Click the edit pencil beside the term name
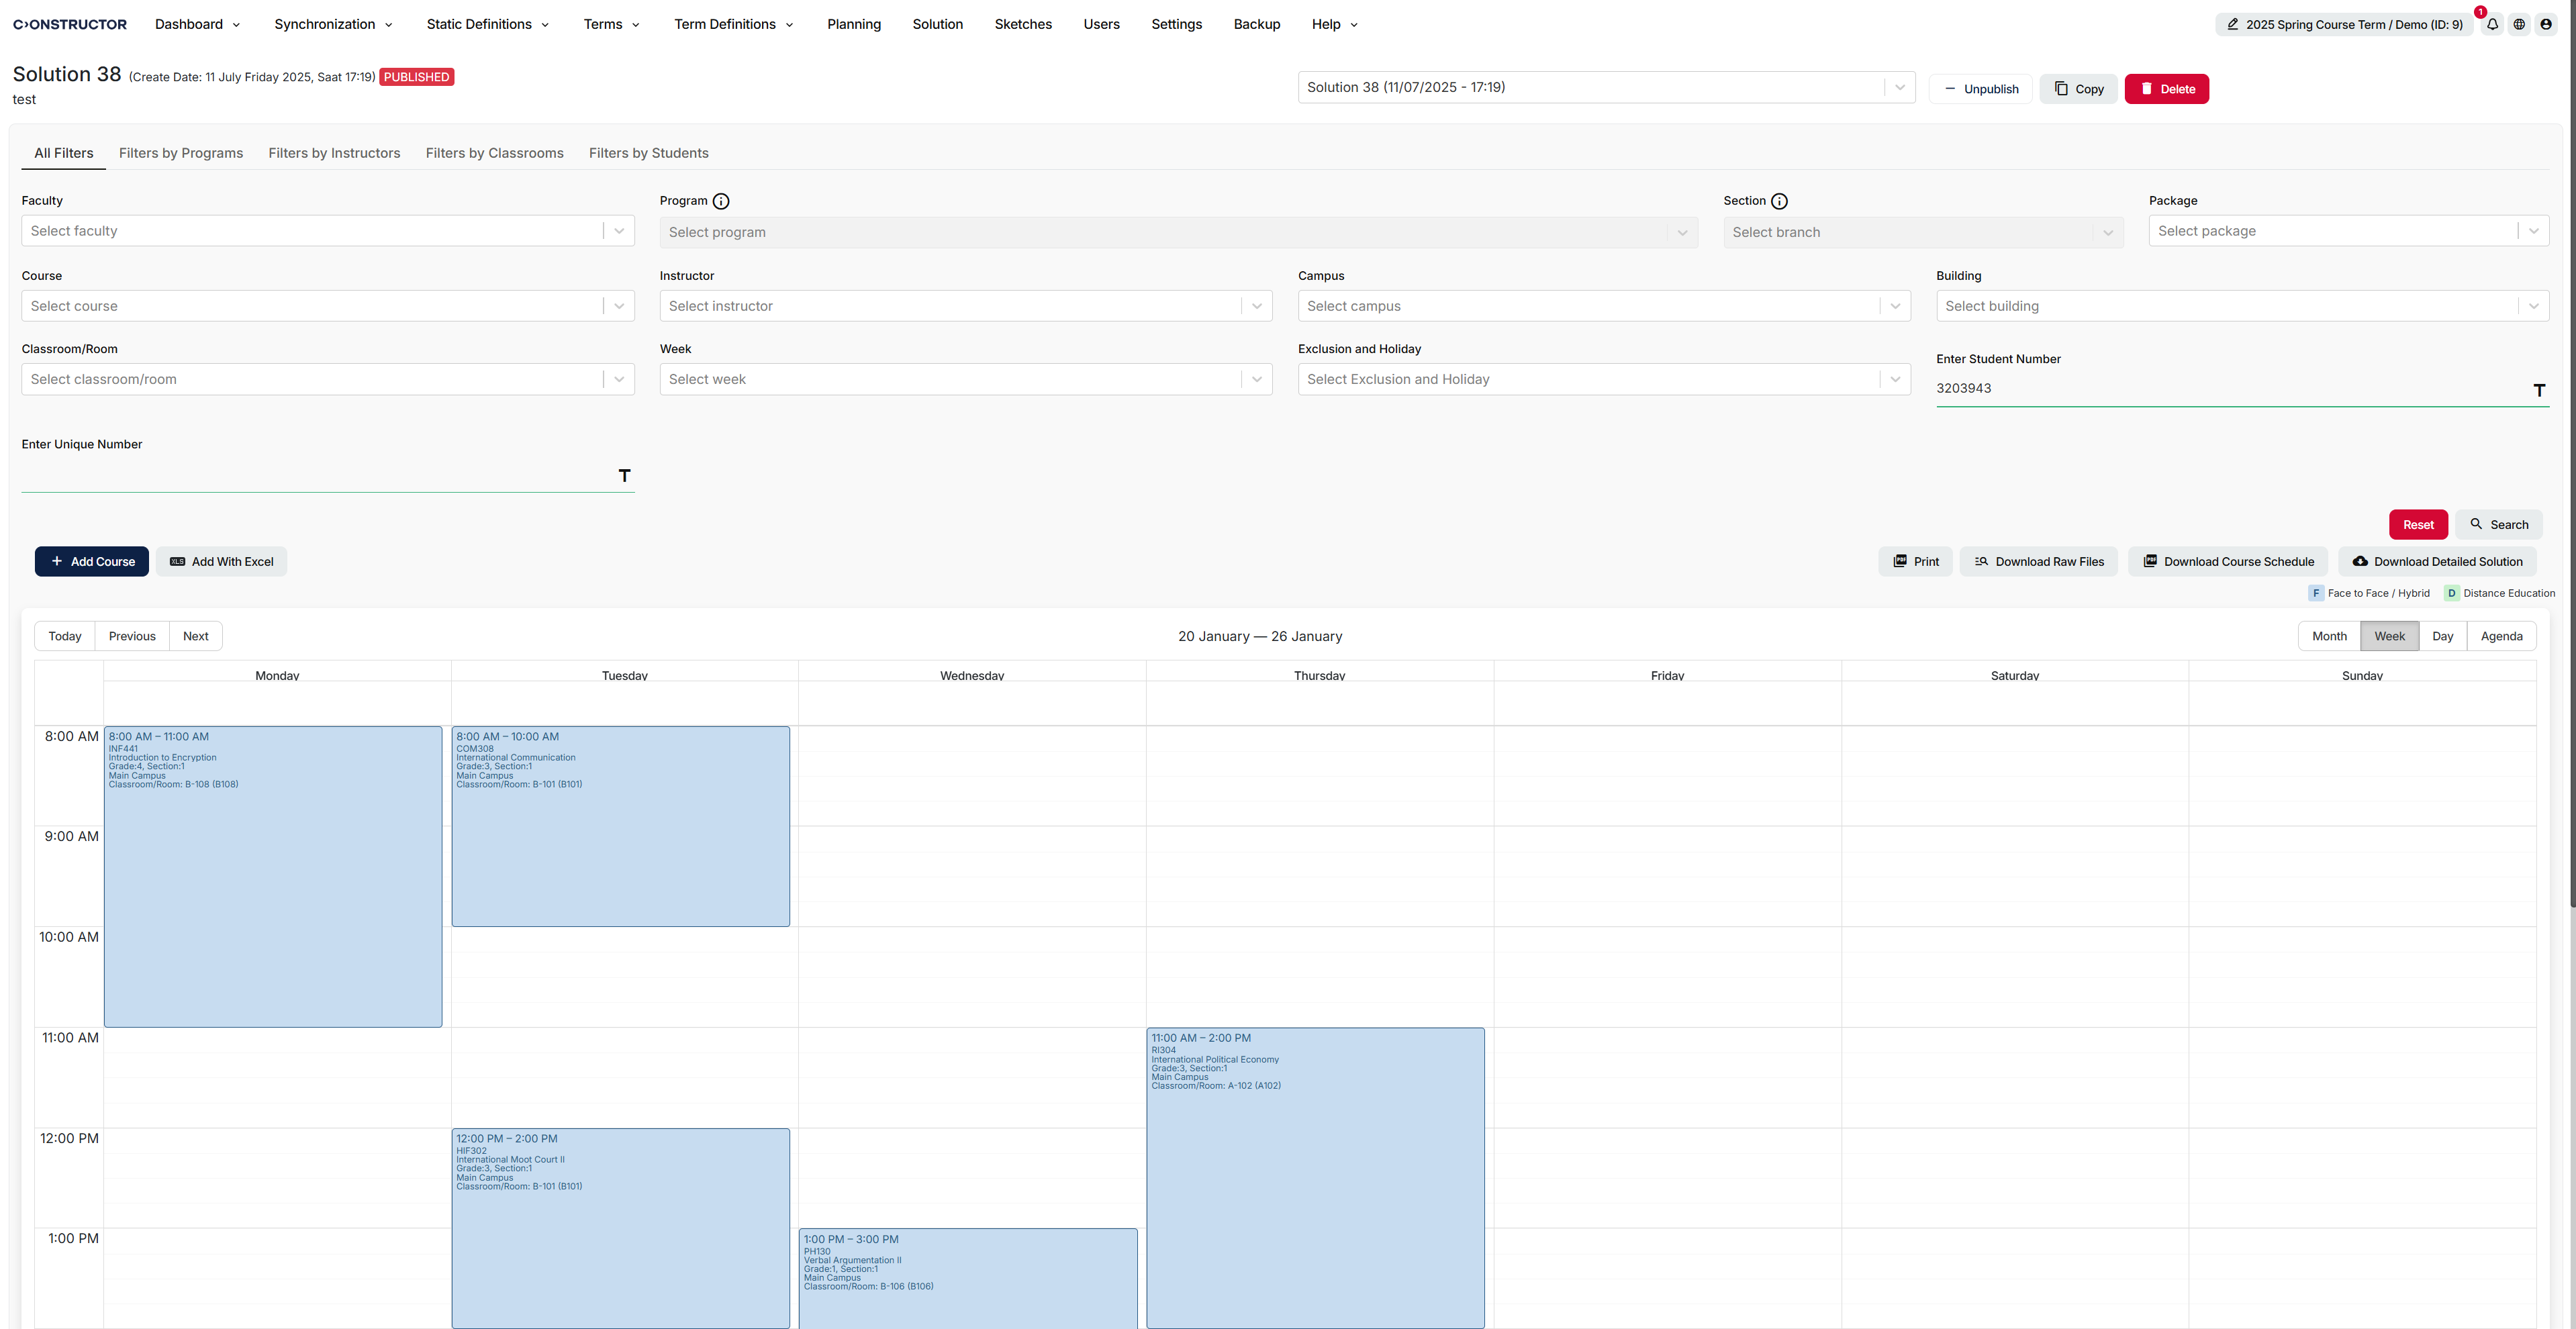The width and height of the screenshot is (2576, 1329). [x=2232, y=24]
